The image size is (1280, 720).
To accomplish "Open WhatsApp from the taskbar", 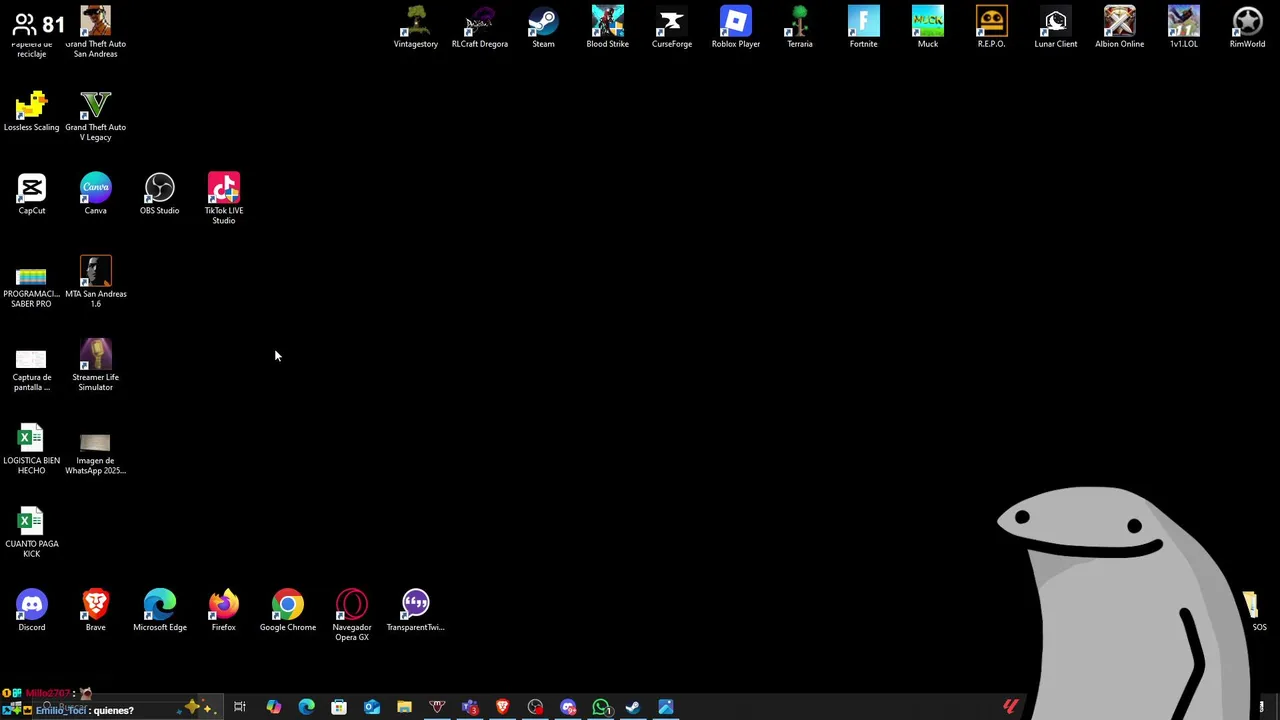I will click(600, 708).
